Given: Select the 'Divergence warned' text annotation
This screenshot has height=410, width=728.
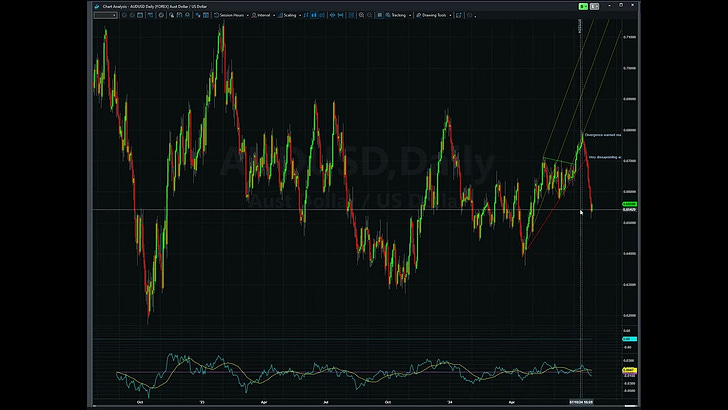Looking at the screenshot, I should 603,135.
